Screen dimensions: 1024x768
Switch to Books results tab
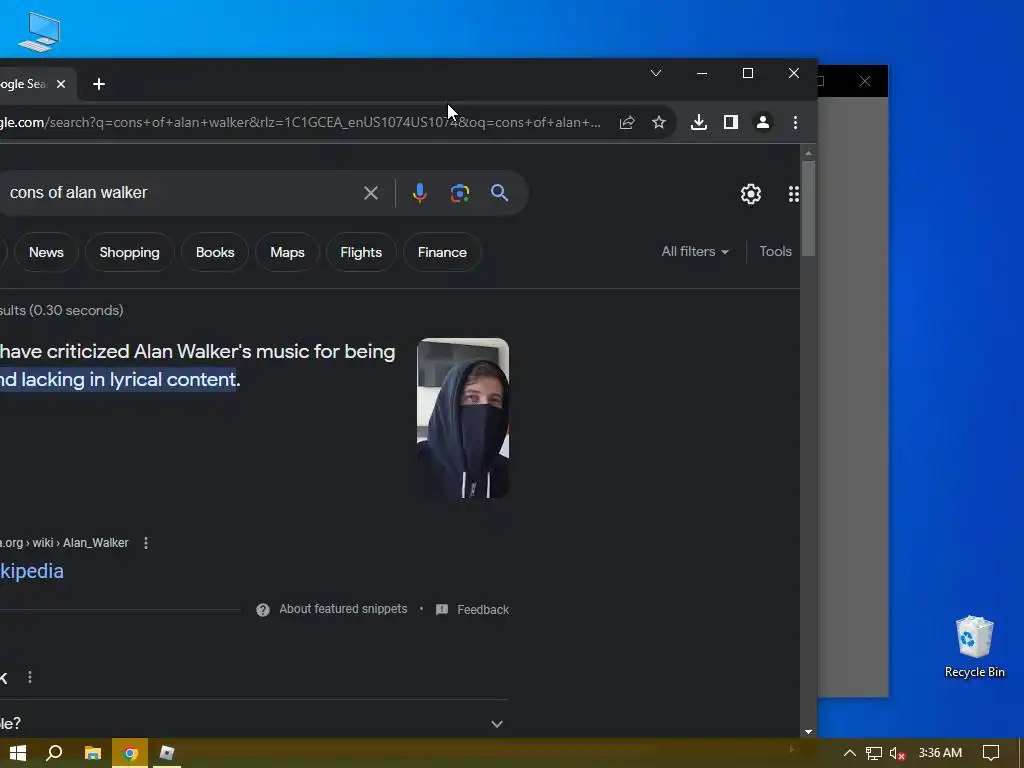pos(215,252)
